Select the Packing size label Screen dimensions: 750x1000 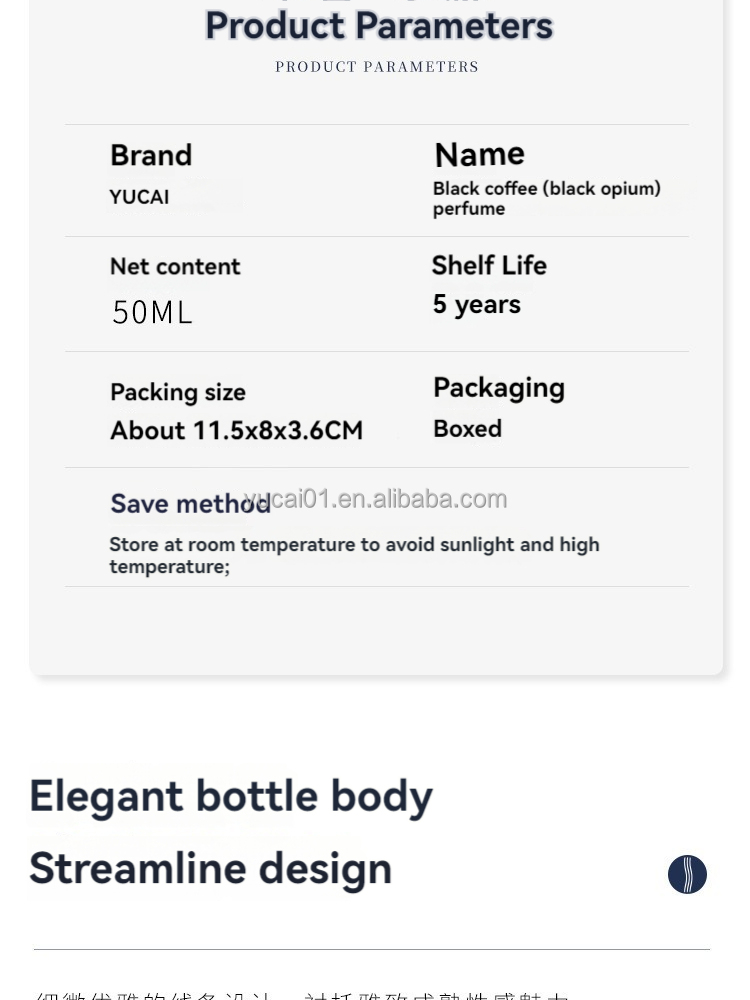coord(178,392)
